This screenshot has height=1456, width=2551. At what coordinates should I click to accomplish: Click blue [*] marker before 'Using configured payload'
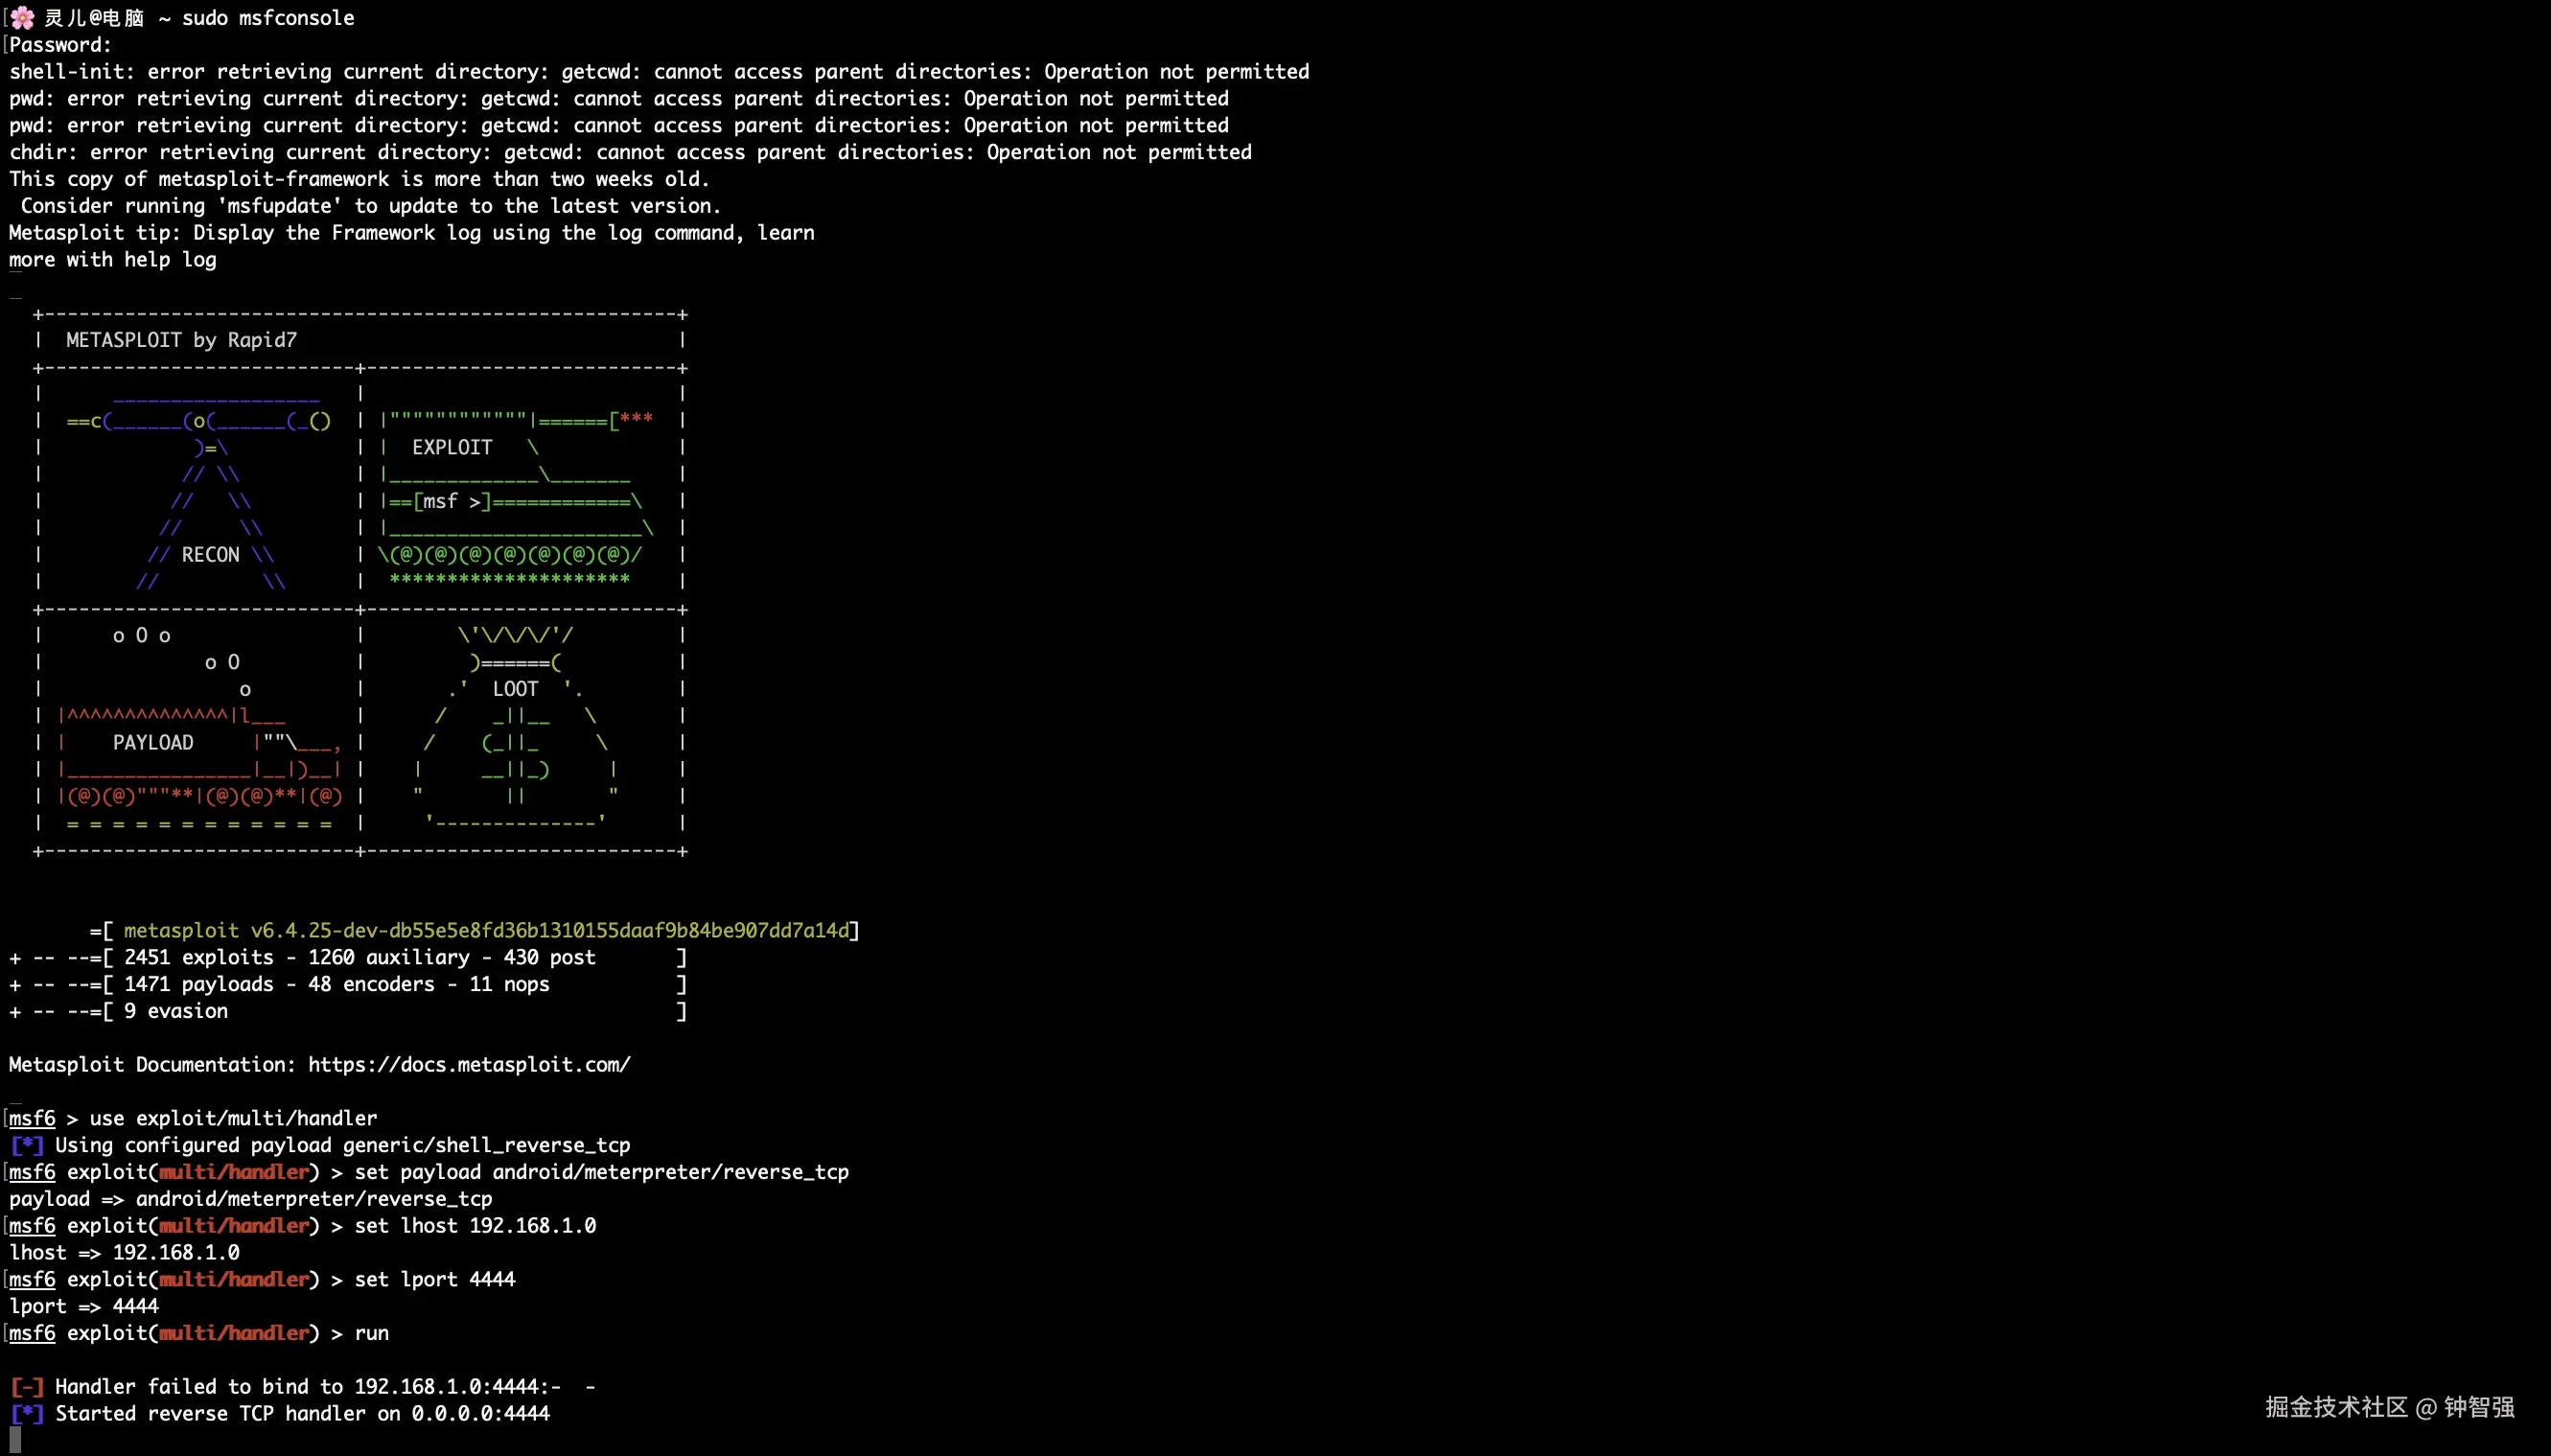27,1146
